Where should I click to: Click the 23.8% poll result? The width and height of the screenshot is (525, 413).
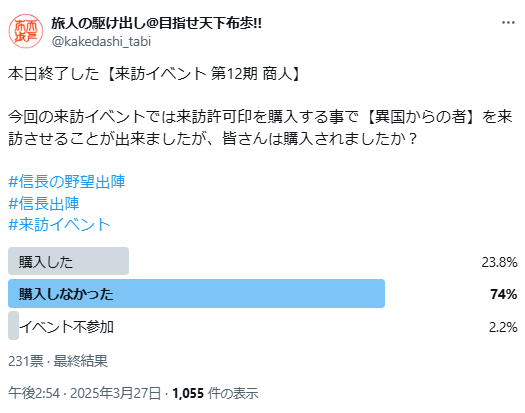(499, 262)
